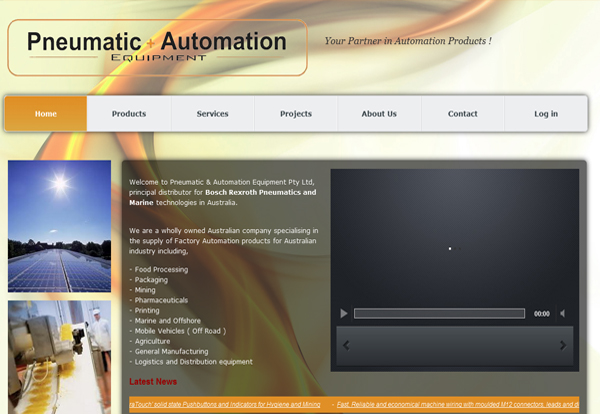Click the 'Mobile Vehicles ( Off Road )' entry

pyautogui.click(x=180, y=331)
